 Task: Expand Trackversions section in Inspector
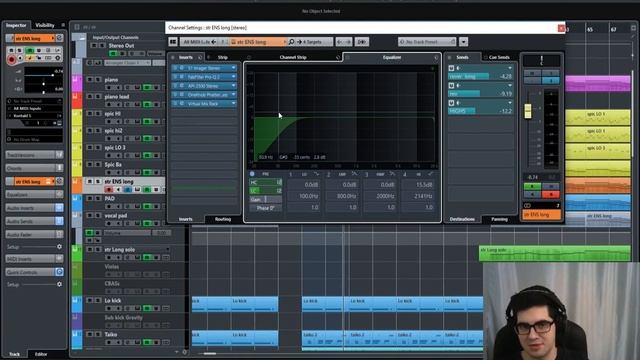click(34, 155)
